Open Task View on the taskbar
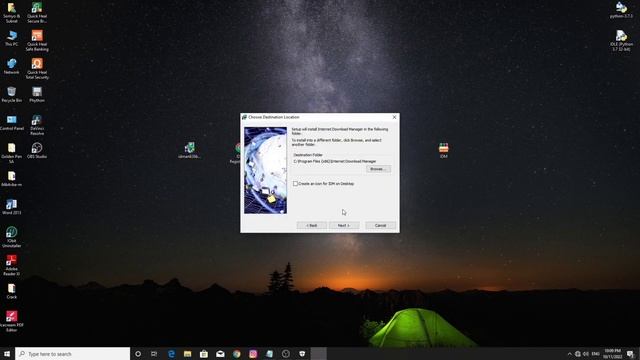The width and height of the screenshot is (640, 360). pyautogui.click(x=154, y=353)
